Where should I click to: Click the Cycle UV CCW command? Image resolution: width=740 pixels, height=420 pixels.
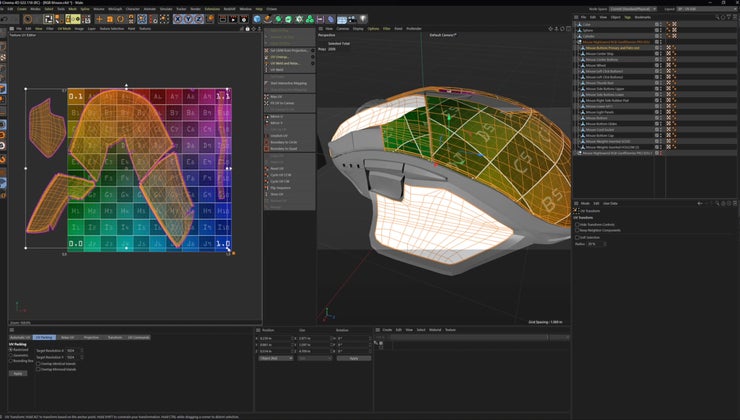click(281, 175)
